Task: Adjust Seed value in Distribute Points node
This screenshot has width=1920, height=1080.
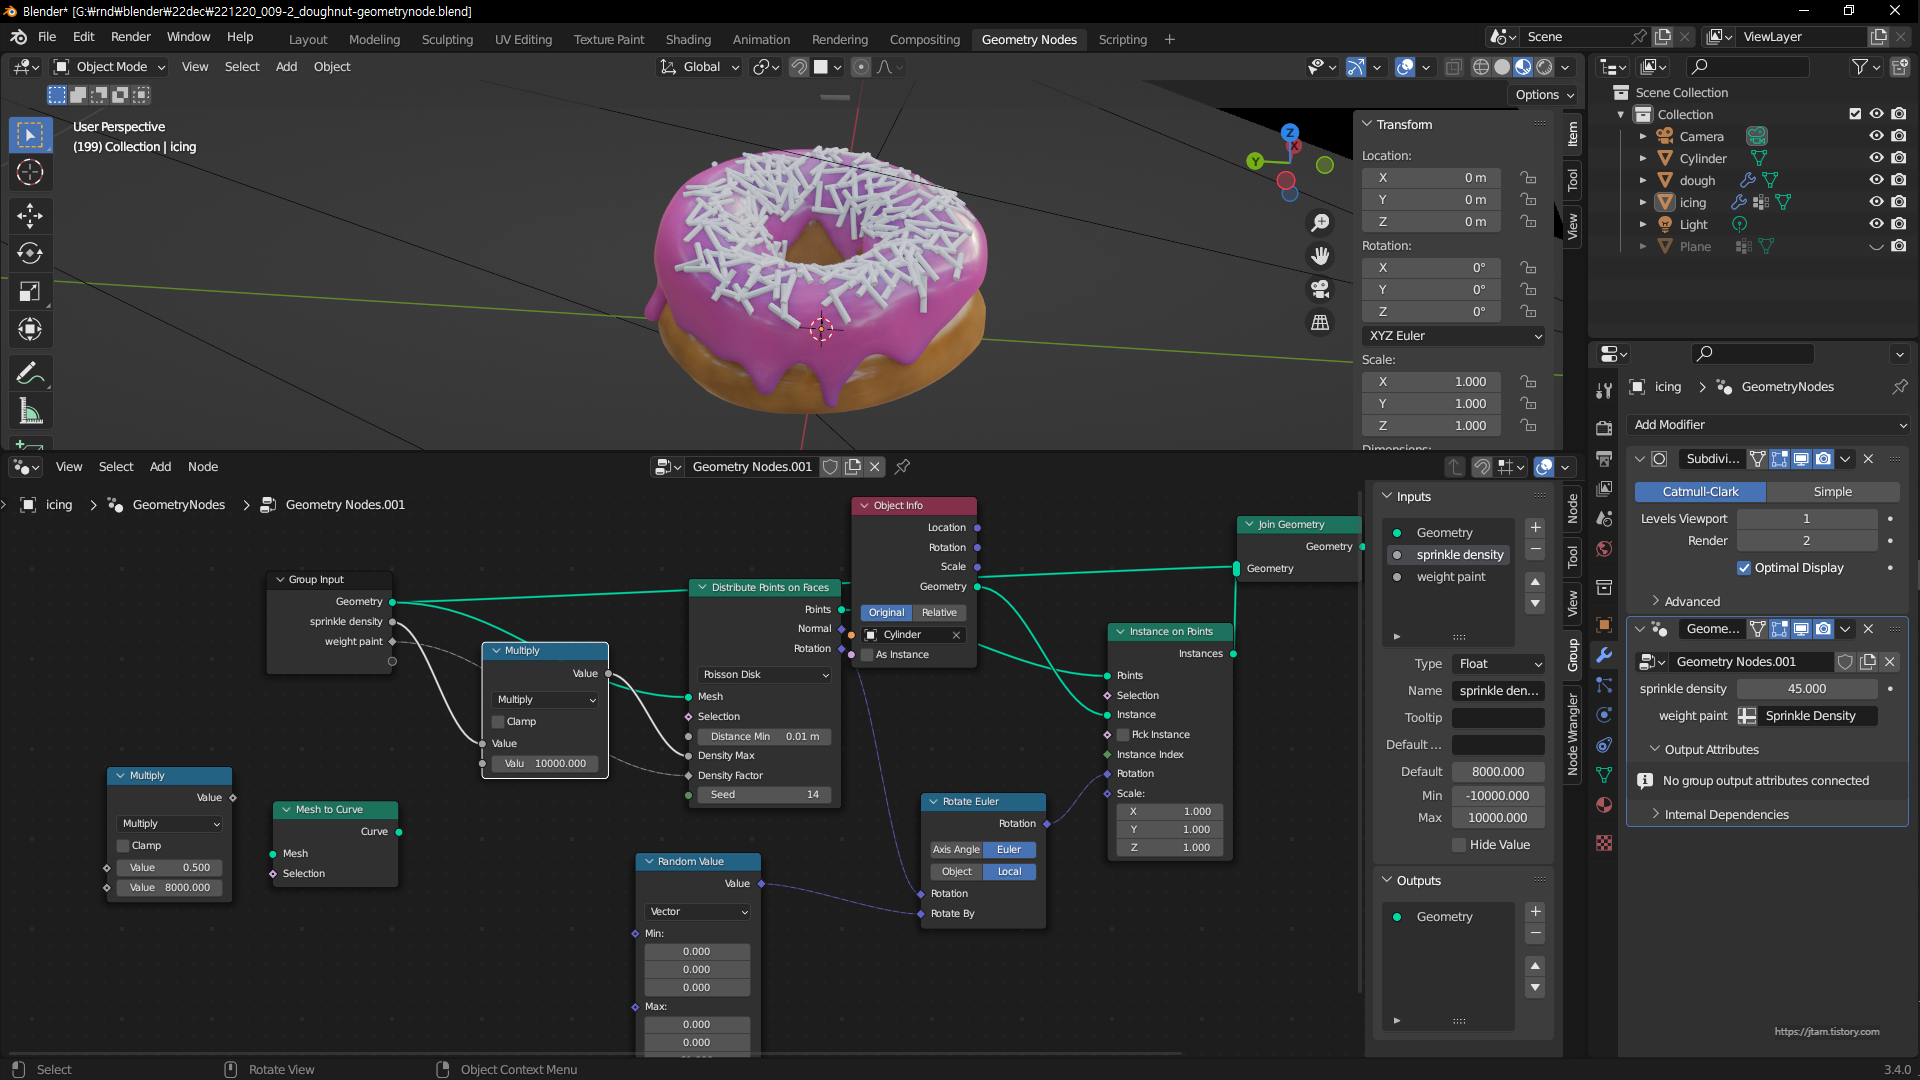Action: tap(765, 794)
